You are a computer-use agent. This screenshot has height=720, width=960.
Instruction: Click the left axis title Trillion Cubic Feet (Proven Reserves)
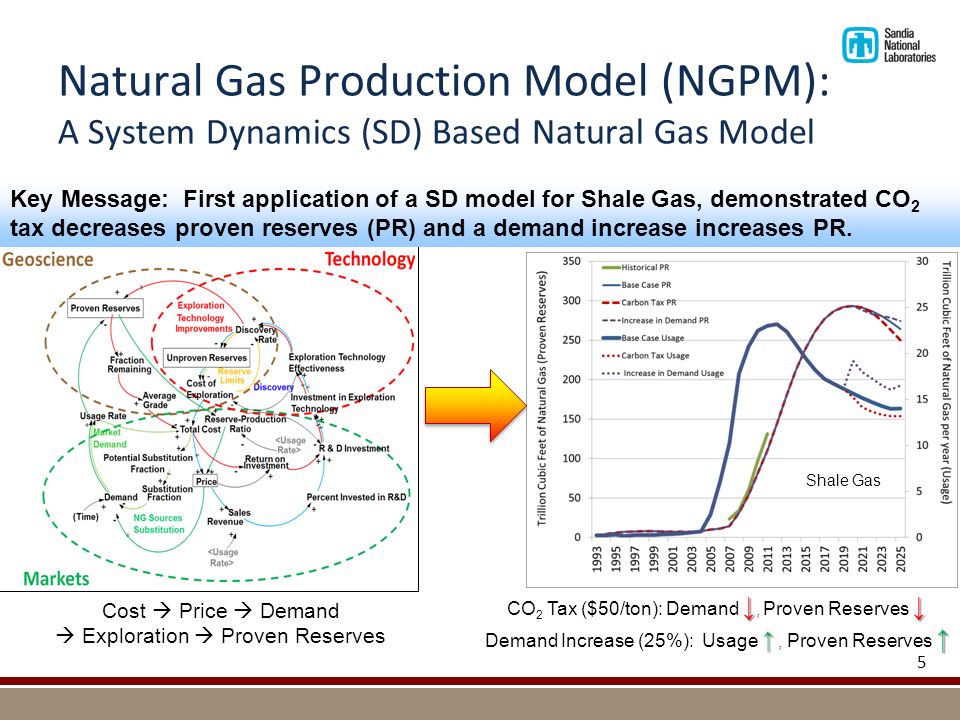(x=541, y=399)
